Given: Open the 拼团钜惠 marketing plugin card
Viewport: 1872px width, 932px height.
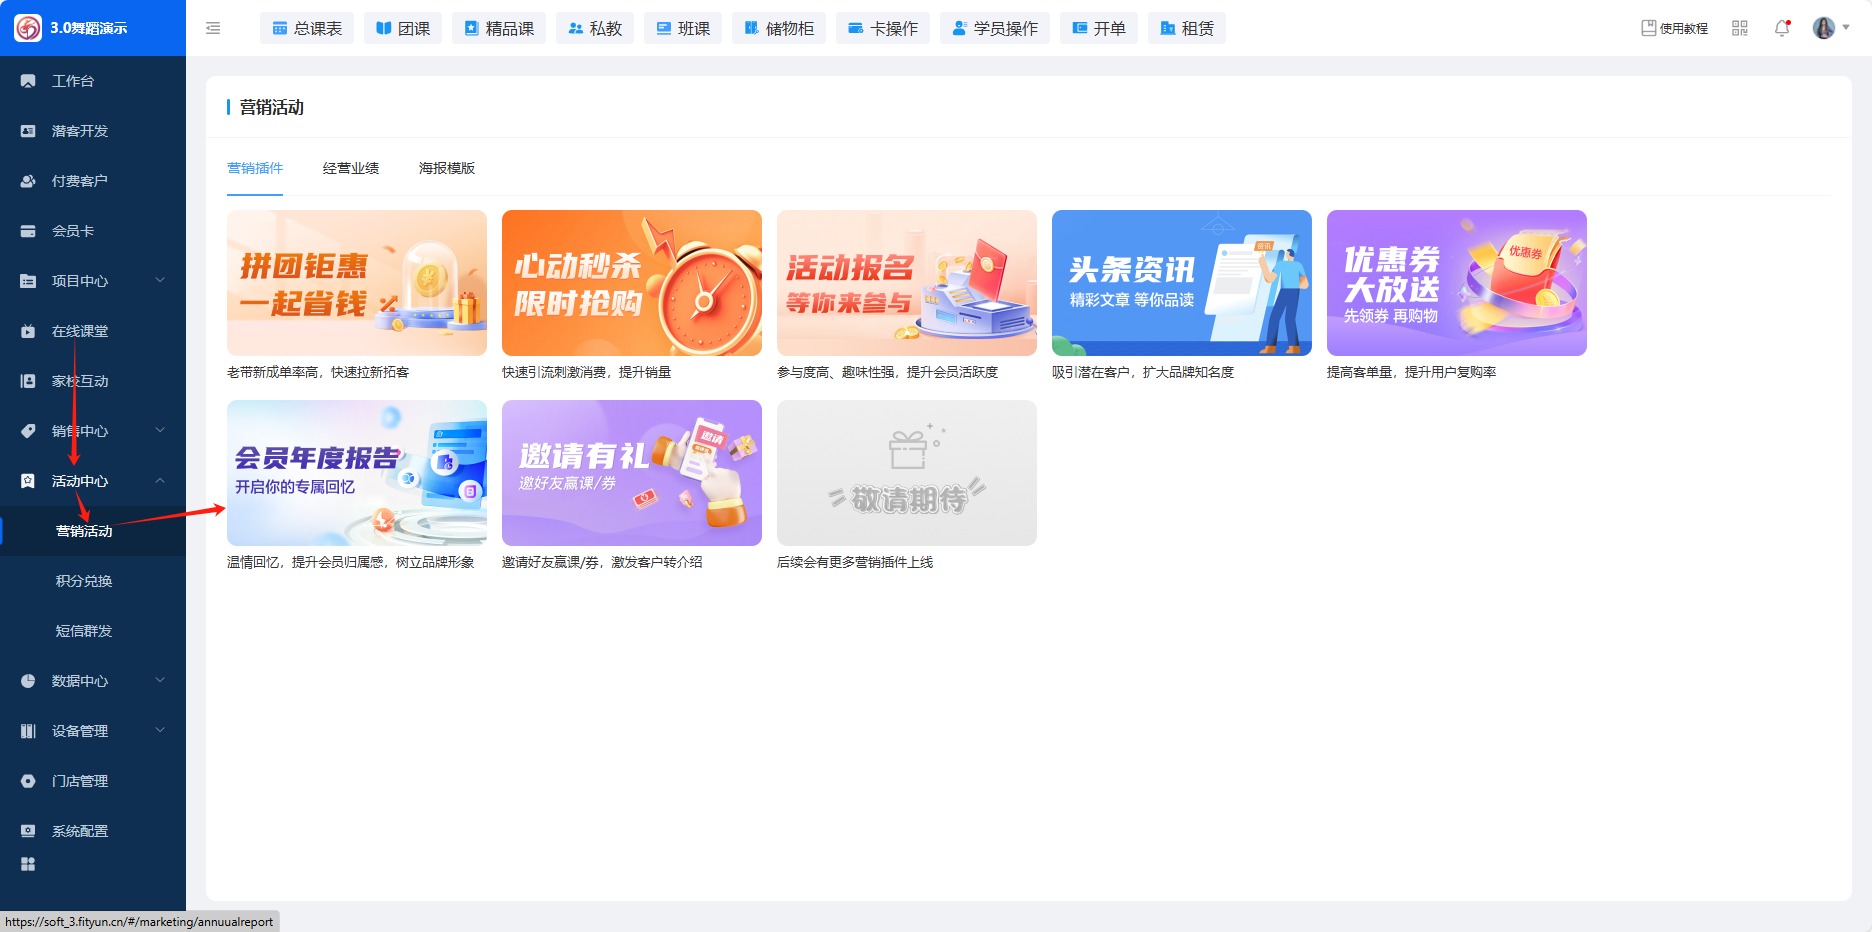Looking at the screenshot, I should coord(357,283).
